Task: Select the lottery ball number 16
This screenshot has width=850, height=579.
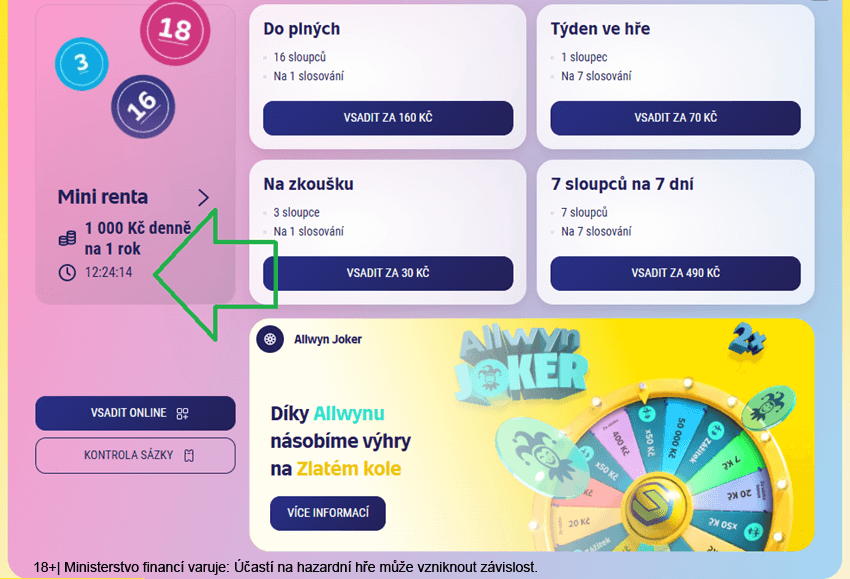Action: 141,107
